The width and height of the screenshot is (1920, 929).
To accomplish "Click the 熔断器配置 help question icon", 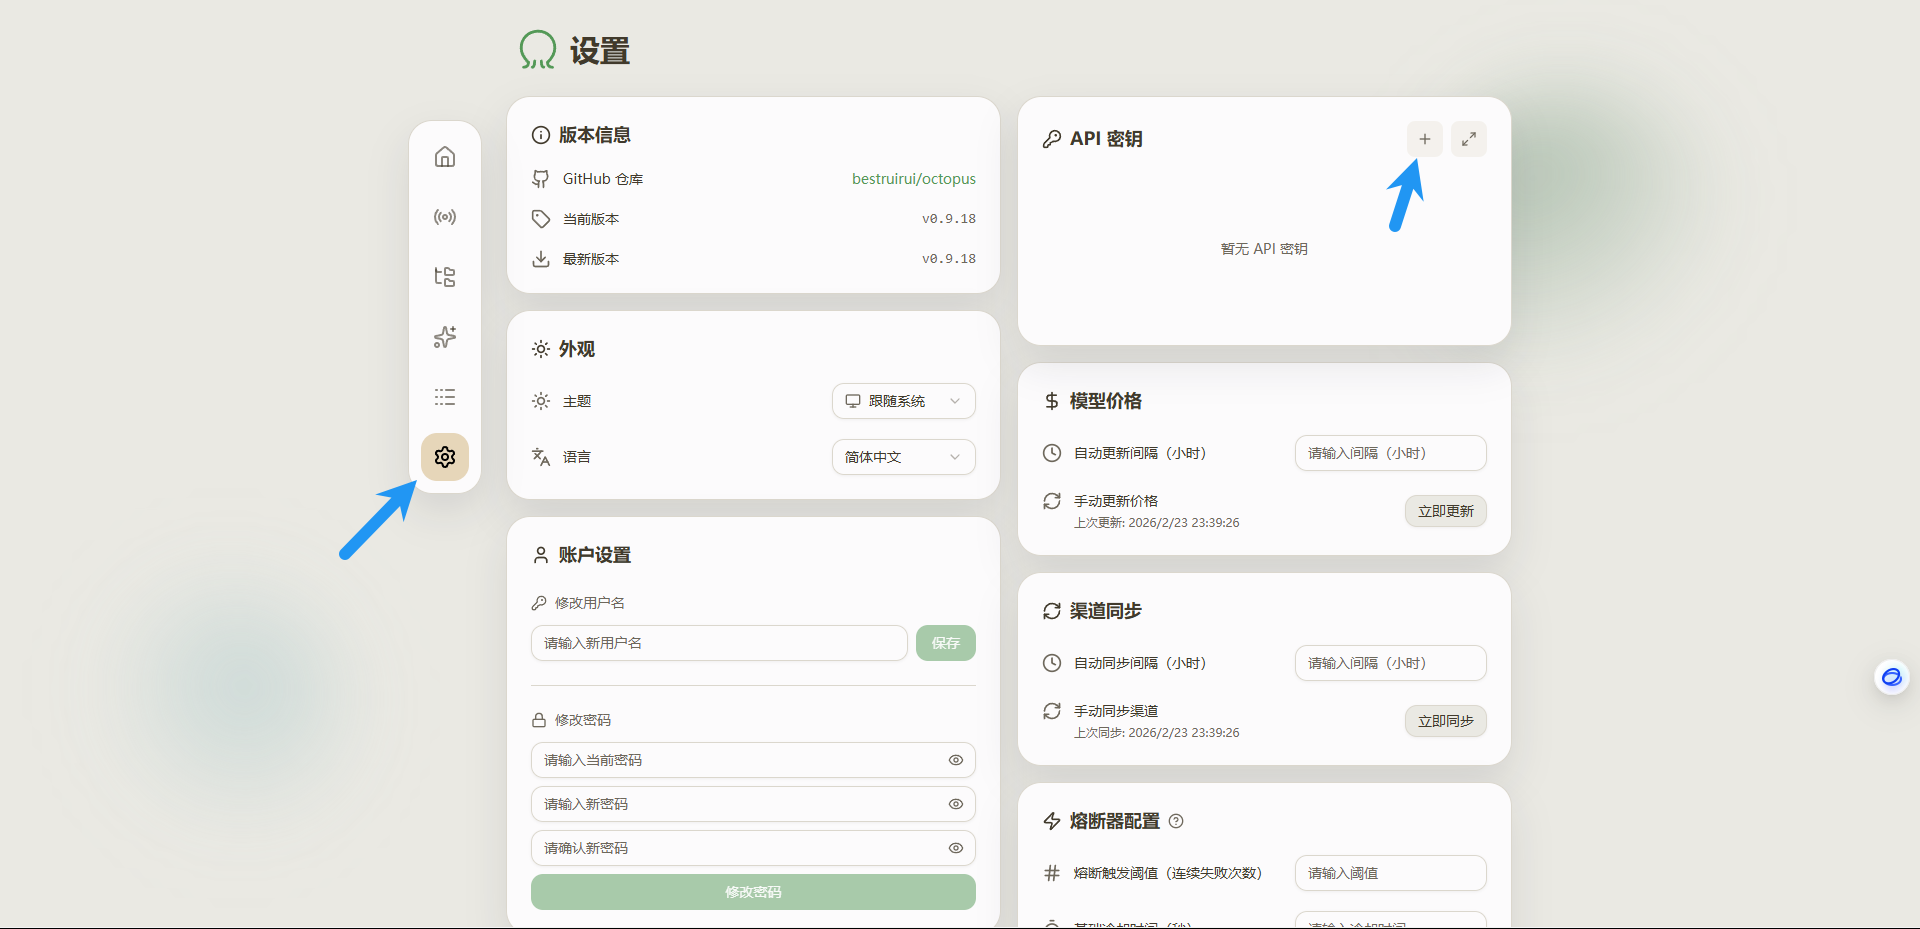I will point(1176,821).
